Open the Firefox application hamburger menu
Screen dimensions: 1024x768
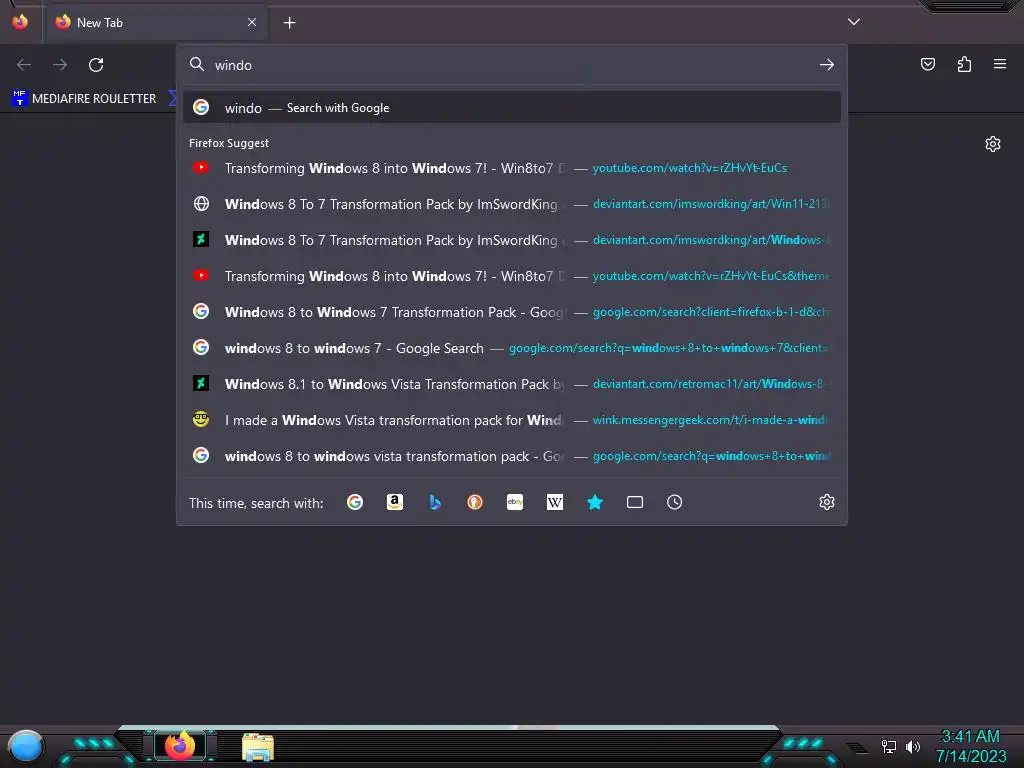click(1000, 64)
